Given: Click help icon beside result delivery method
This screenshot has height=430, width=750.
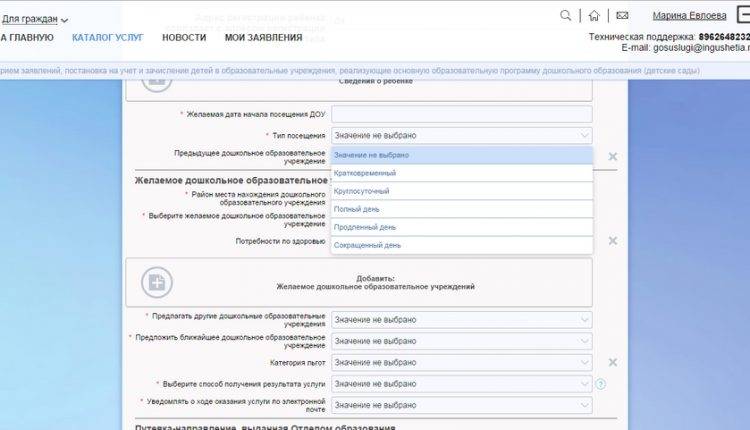Looking at the screenshot, I should (x=601, y=384).
